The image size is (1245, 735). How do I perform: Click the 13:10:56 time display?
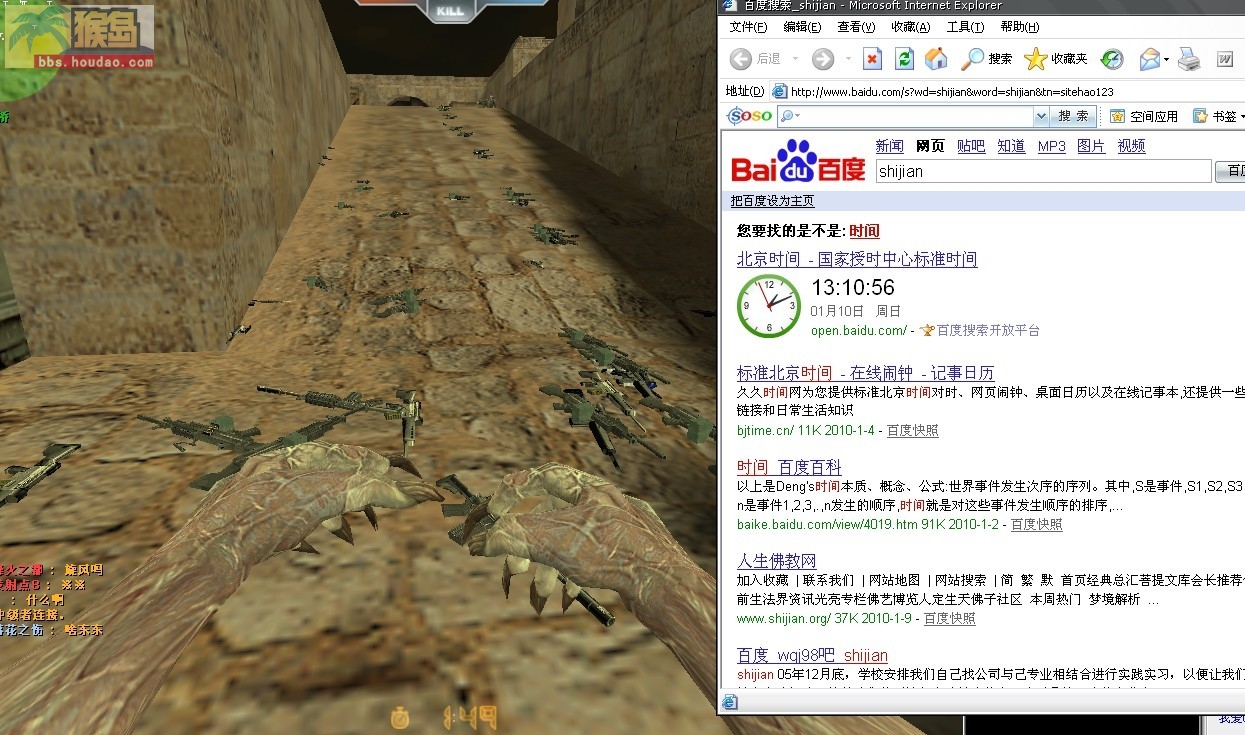pyautogui.click(x=853, y=289)
